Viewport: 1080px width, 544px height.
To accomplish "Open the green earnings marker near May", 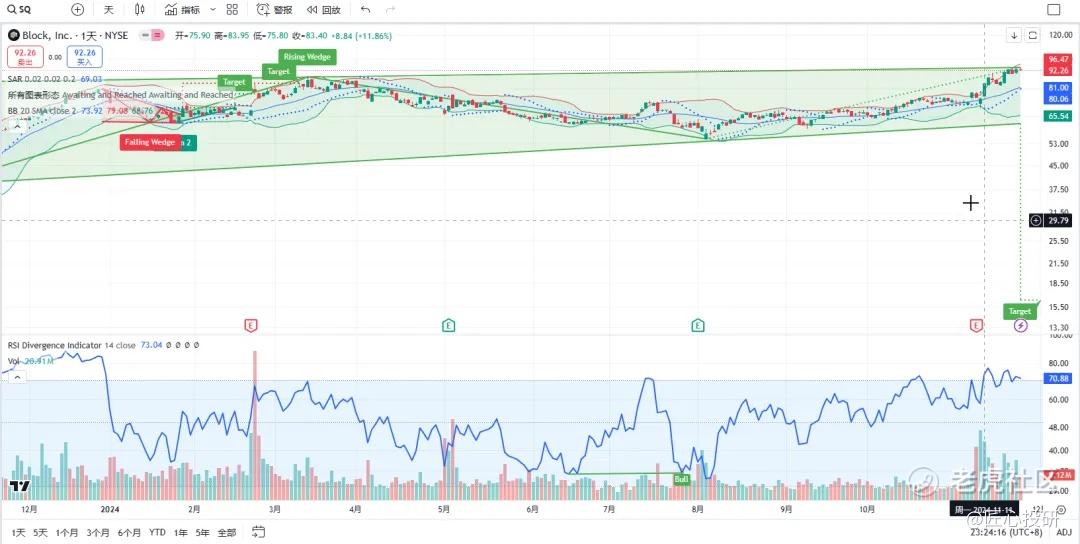I will coord(448,325).
